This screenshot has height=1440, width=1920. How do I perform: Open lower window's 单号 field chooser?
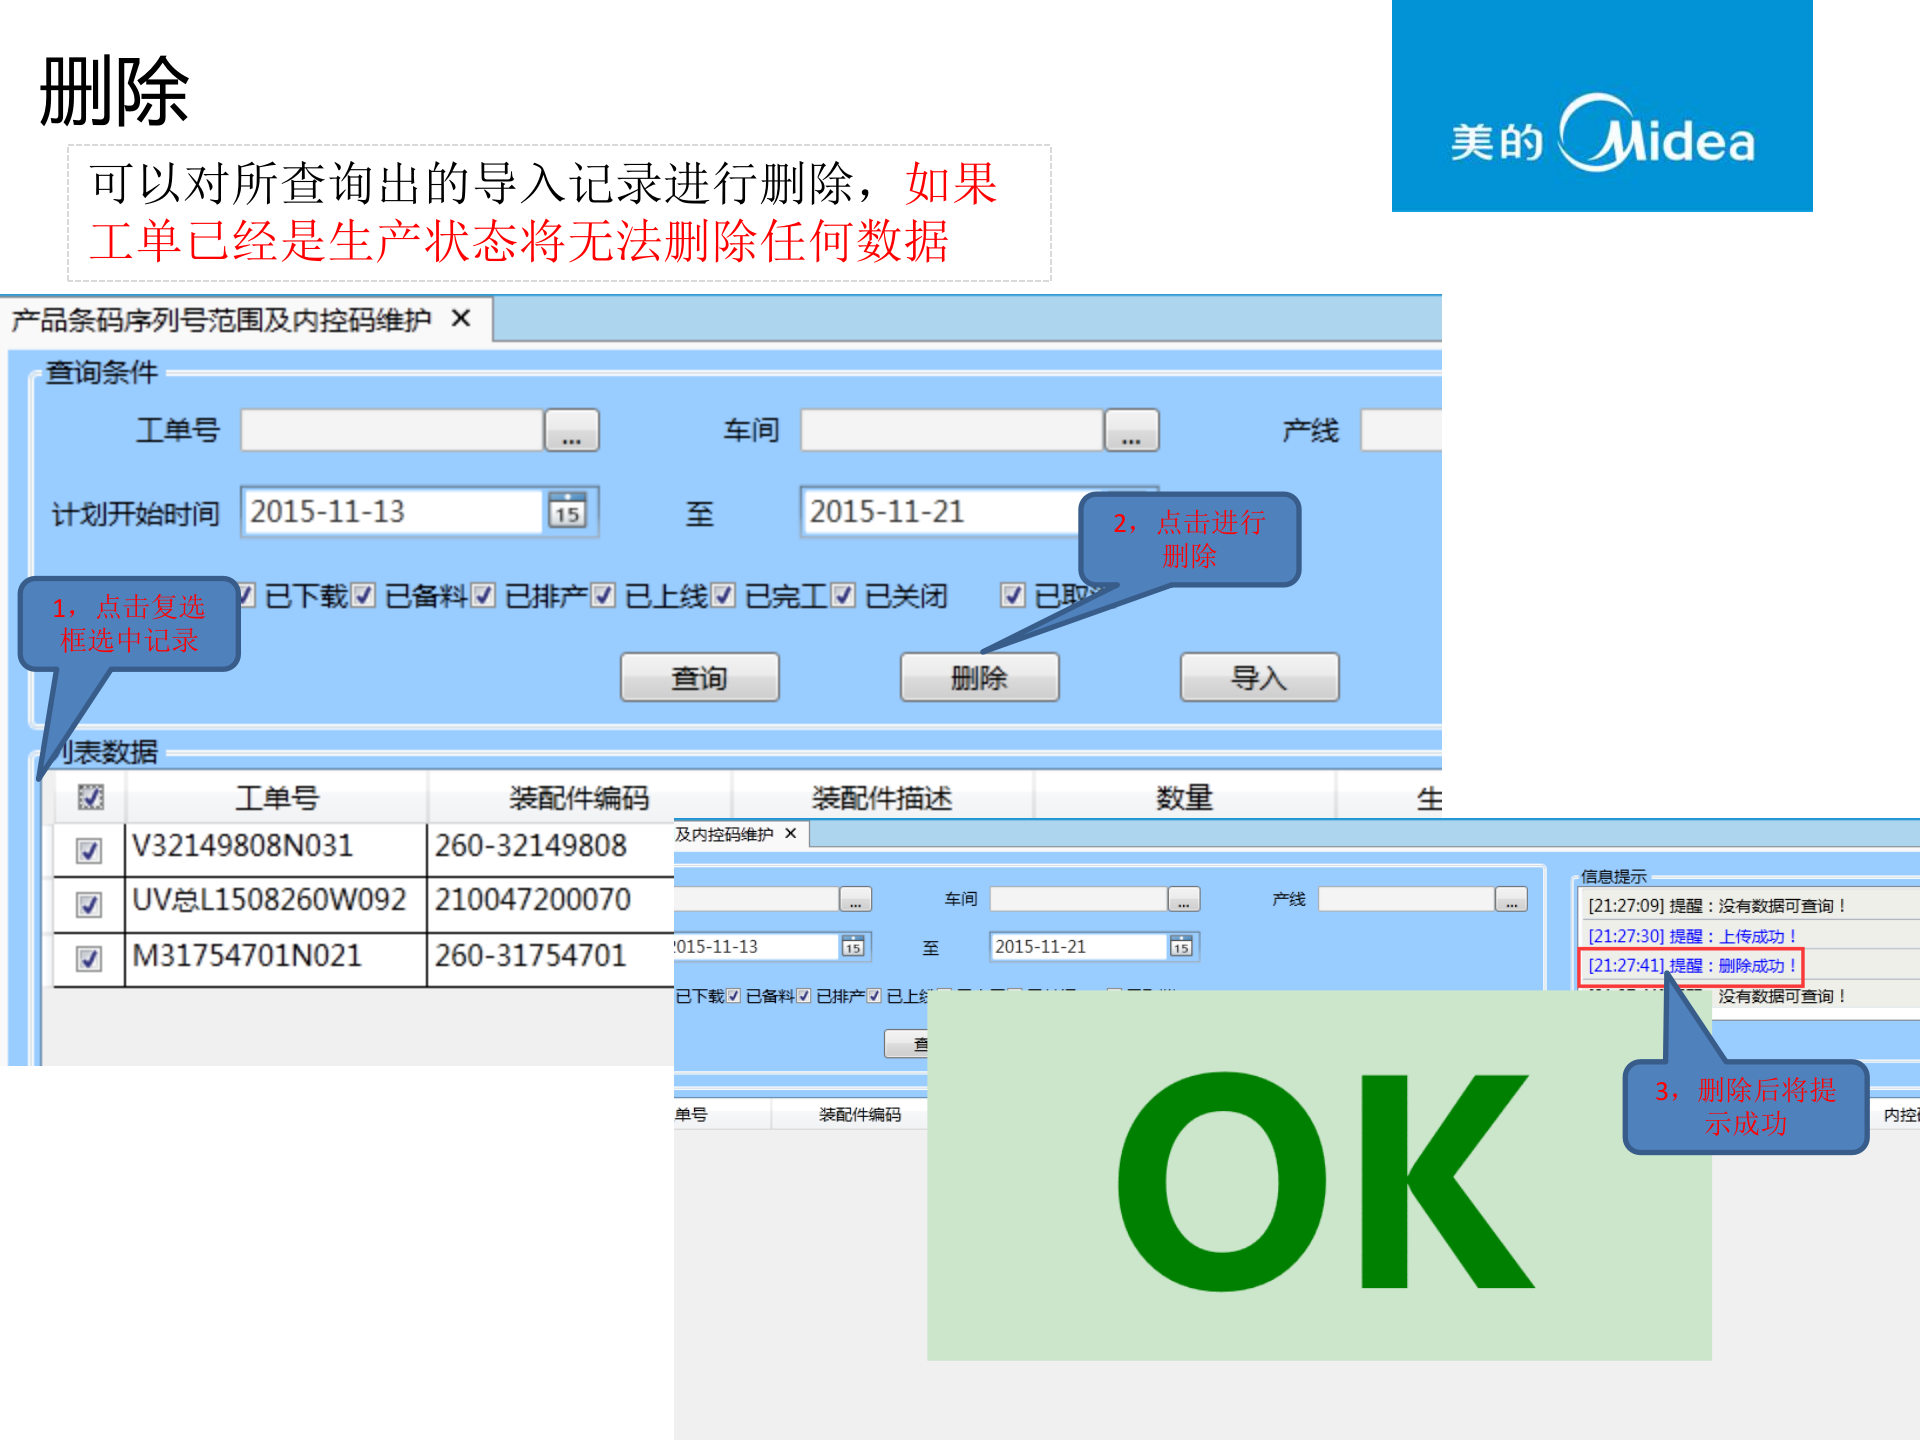855,898
